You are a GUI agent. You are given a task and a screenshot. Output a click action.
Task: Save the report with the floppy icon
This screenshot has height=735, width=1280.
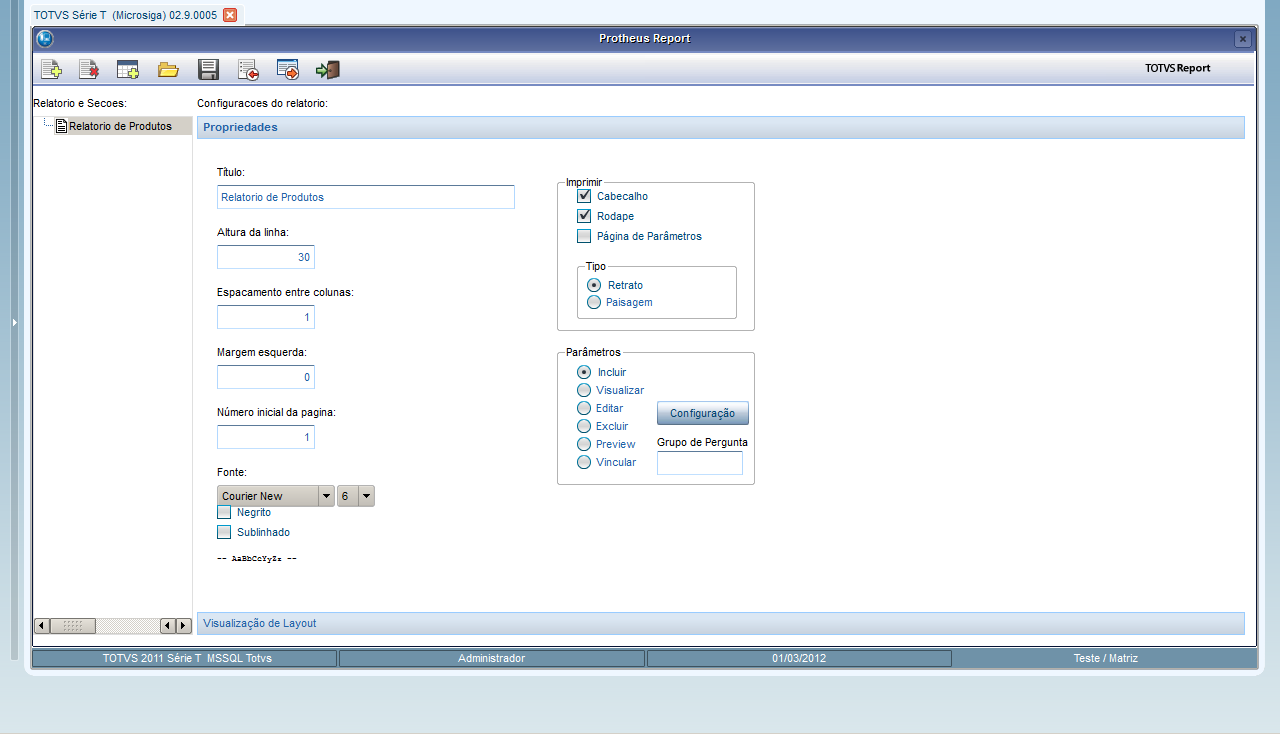(x=208, y=70)
